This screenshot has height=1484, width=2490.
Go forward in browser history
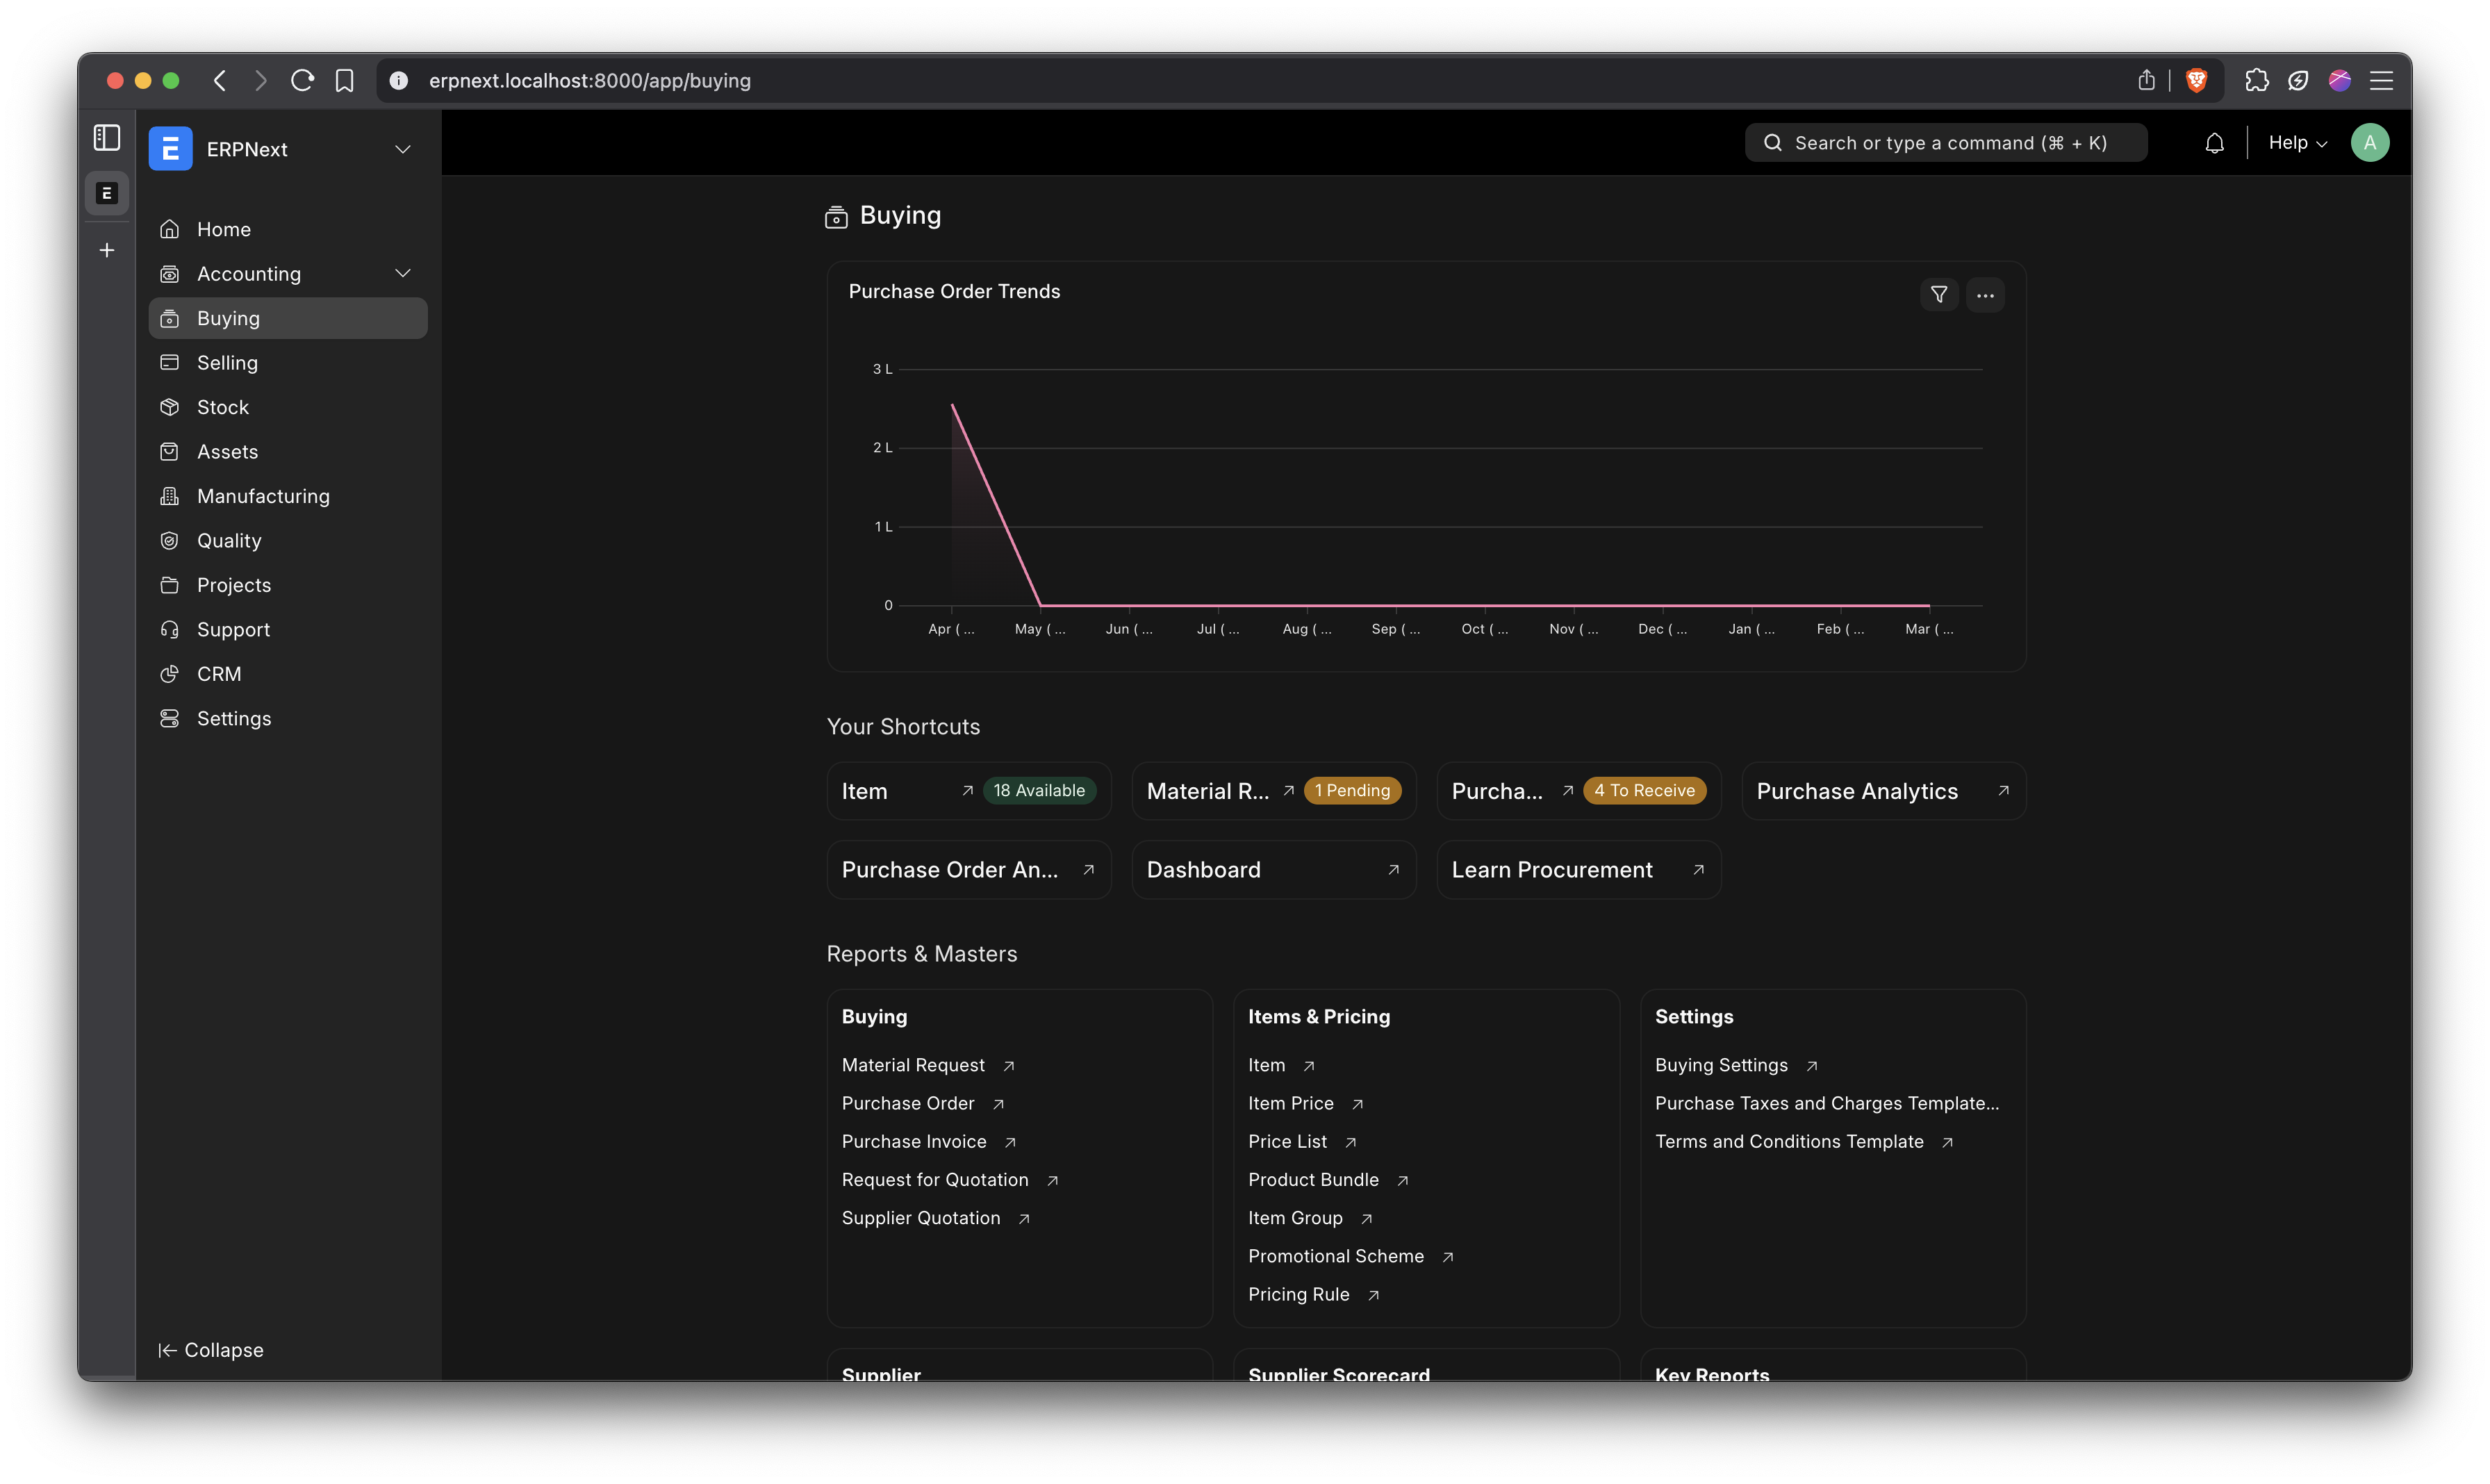261,81
